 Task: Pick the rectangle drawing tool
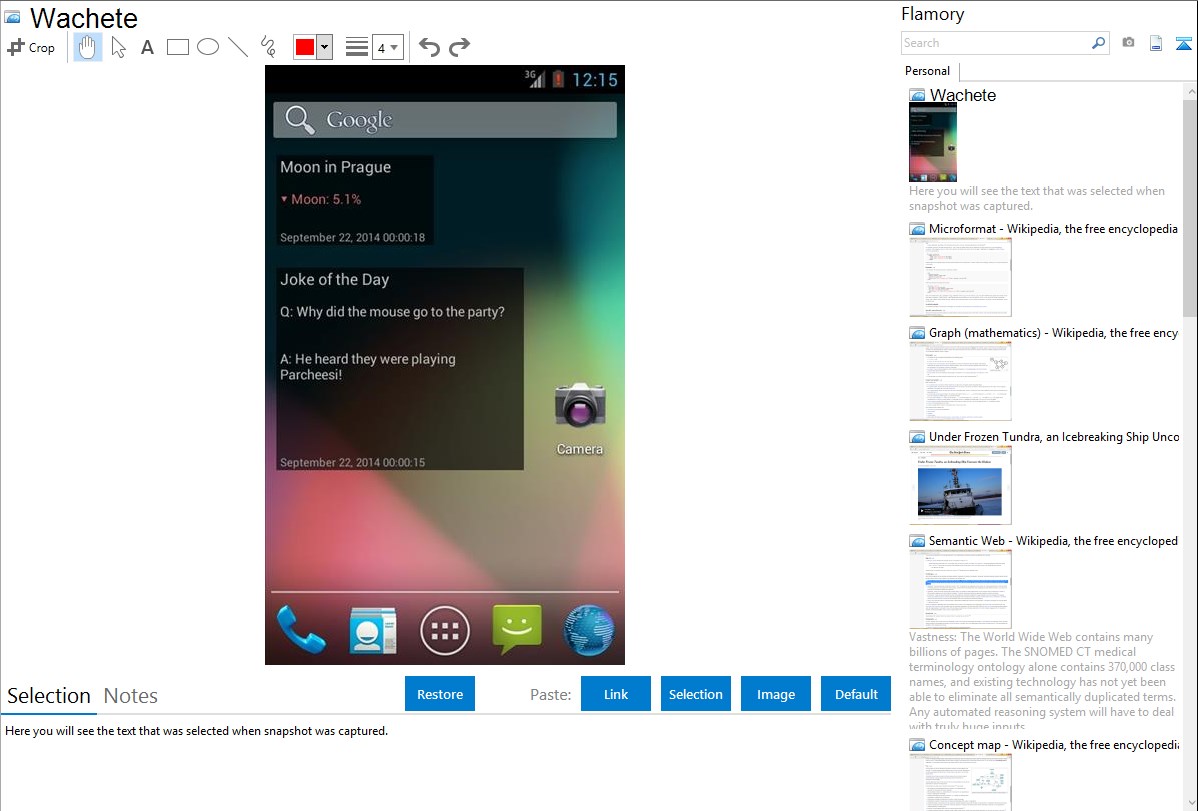click(x=177, y=47)
